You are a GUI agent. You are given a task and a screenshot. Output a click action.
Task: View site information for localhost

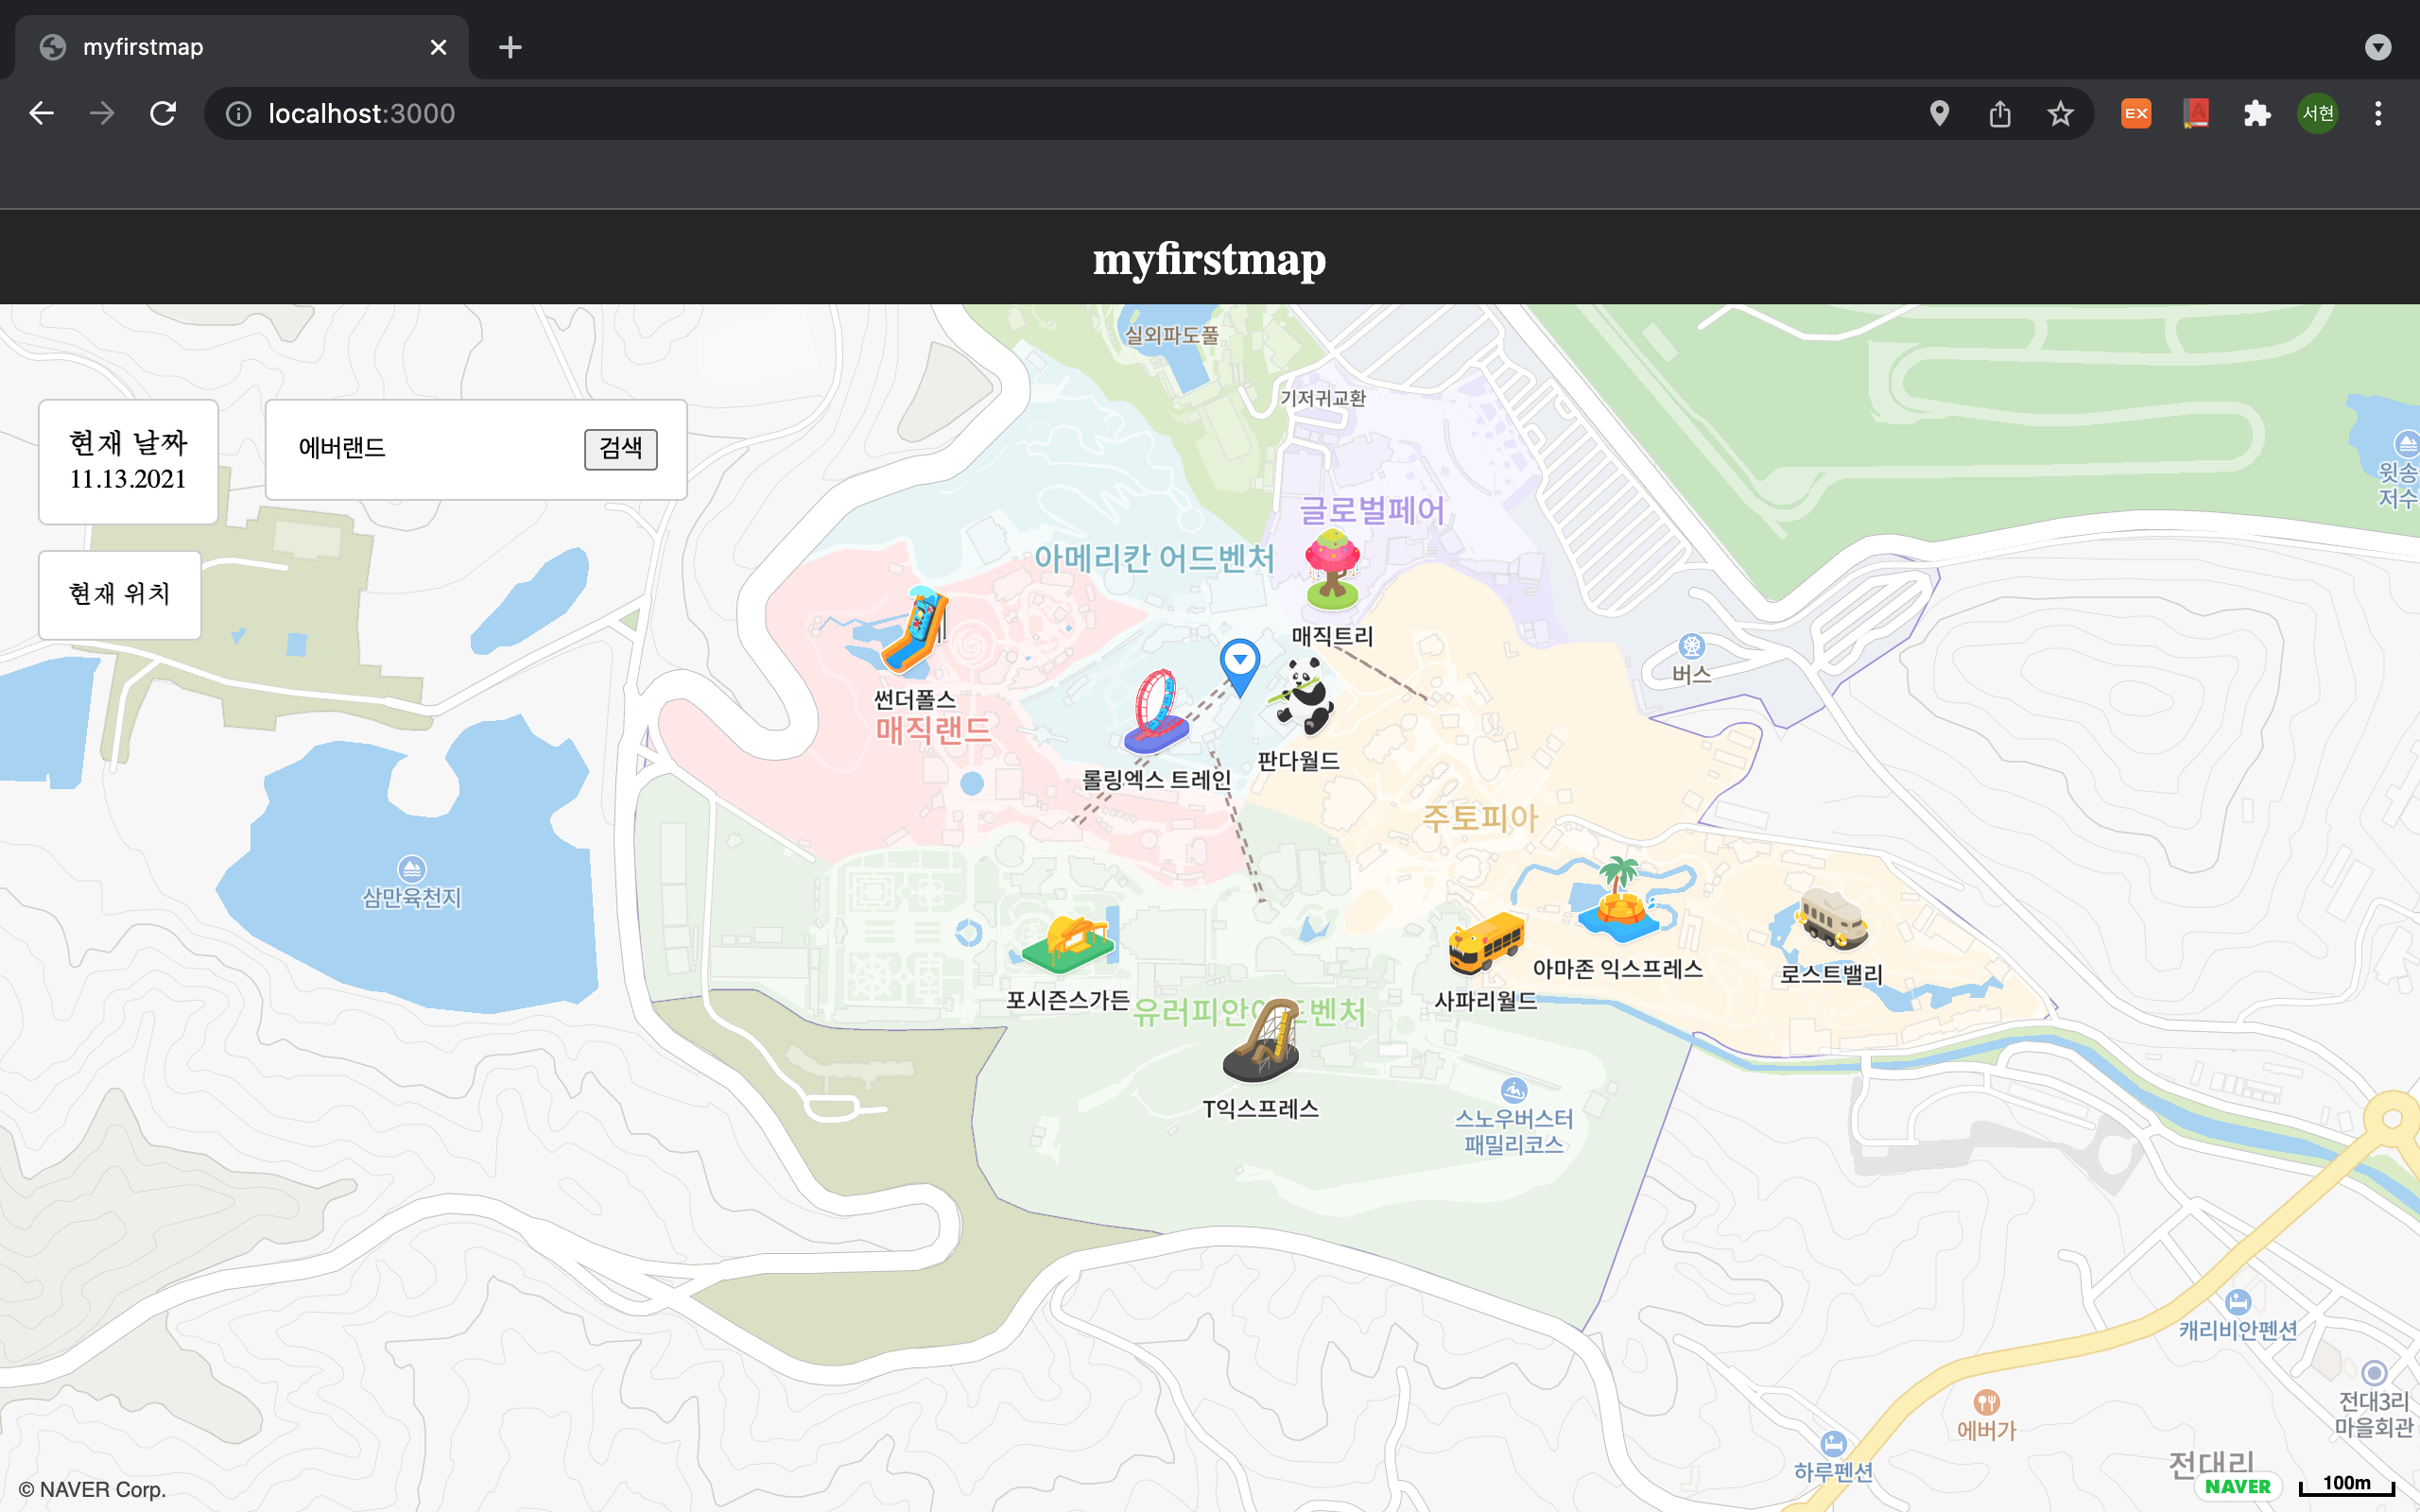[x=238, y=113]
